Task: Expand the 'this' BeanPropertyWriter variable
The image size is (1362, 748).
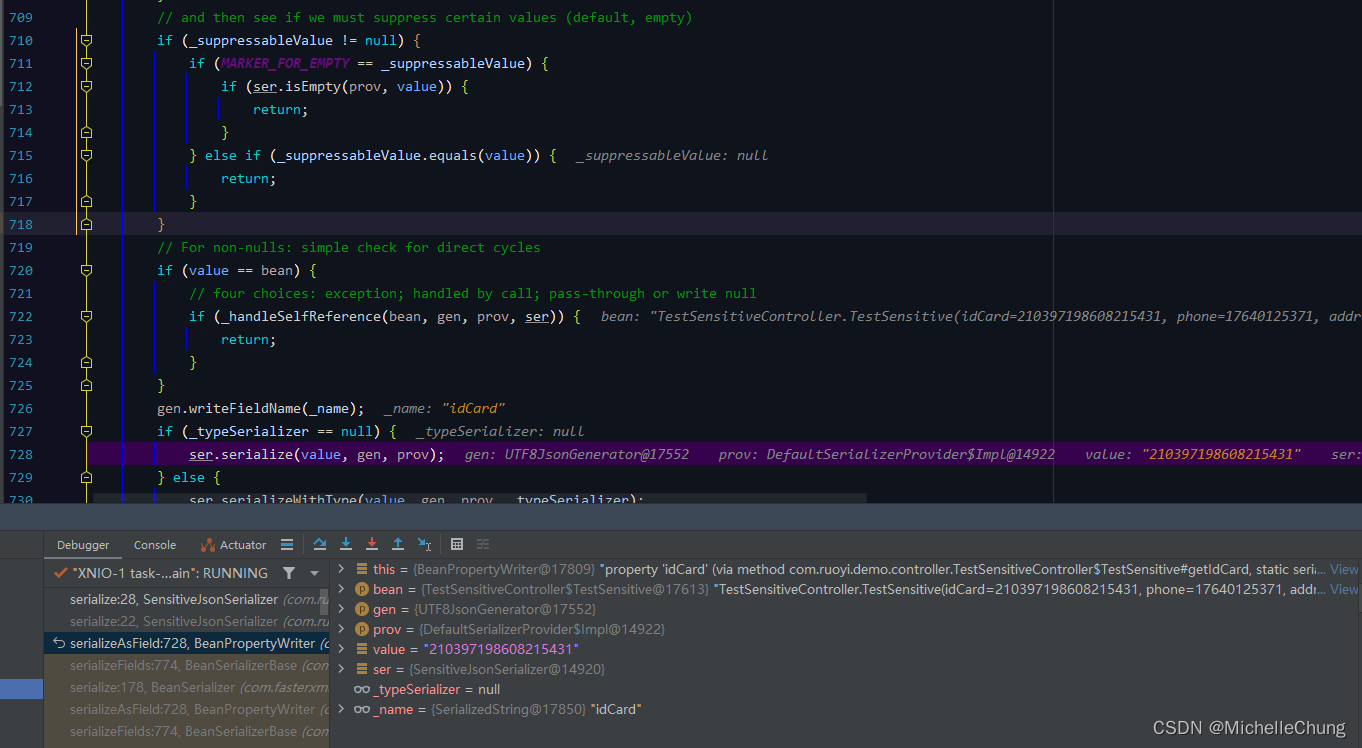Action: click(341, 569)
